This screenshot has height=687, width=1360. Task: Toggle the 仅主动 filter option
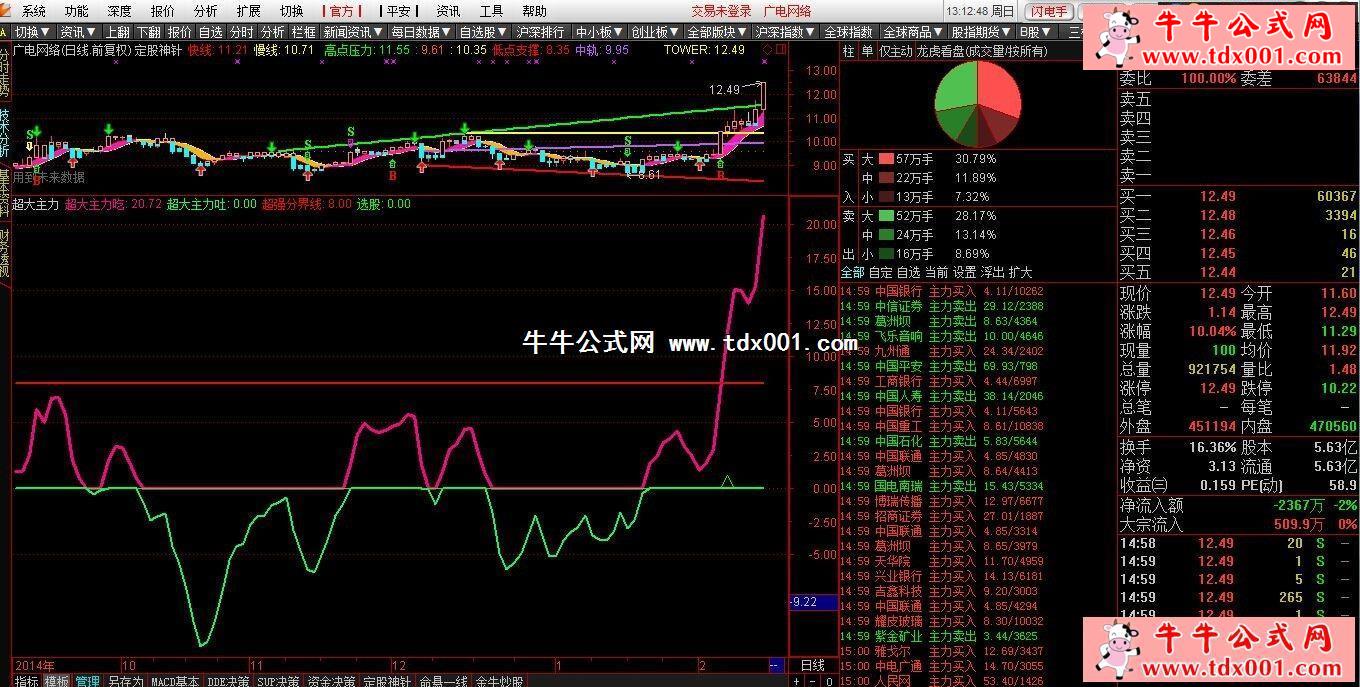(896, 50)
